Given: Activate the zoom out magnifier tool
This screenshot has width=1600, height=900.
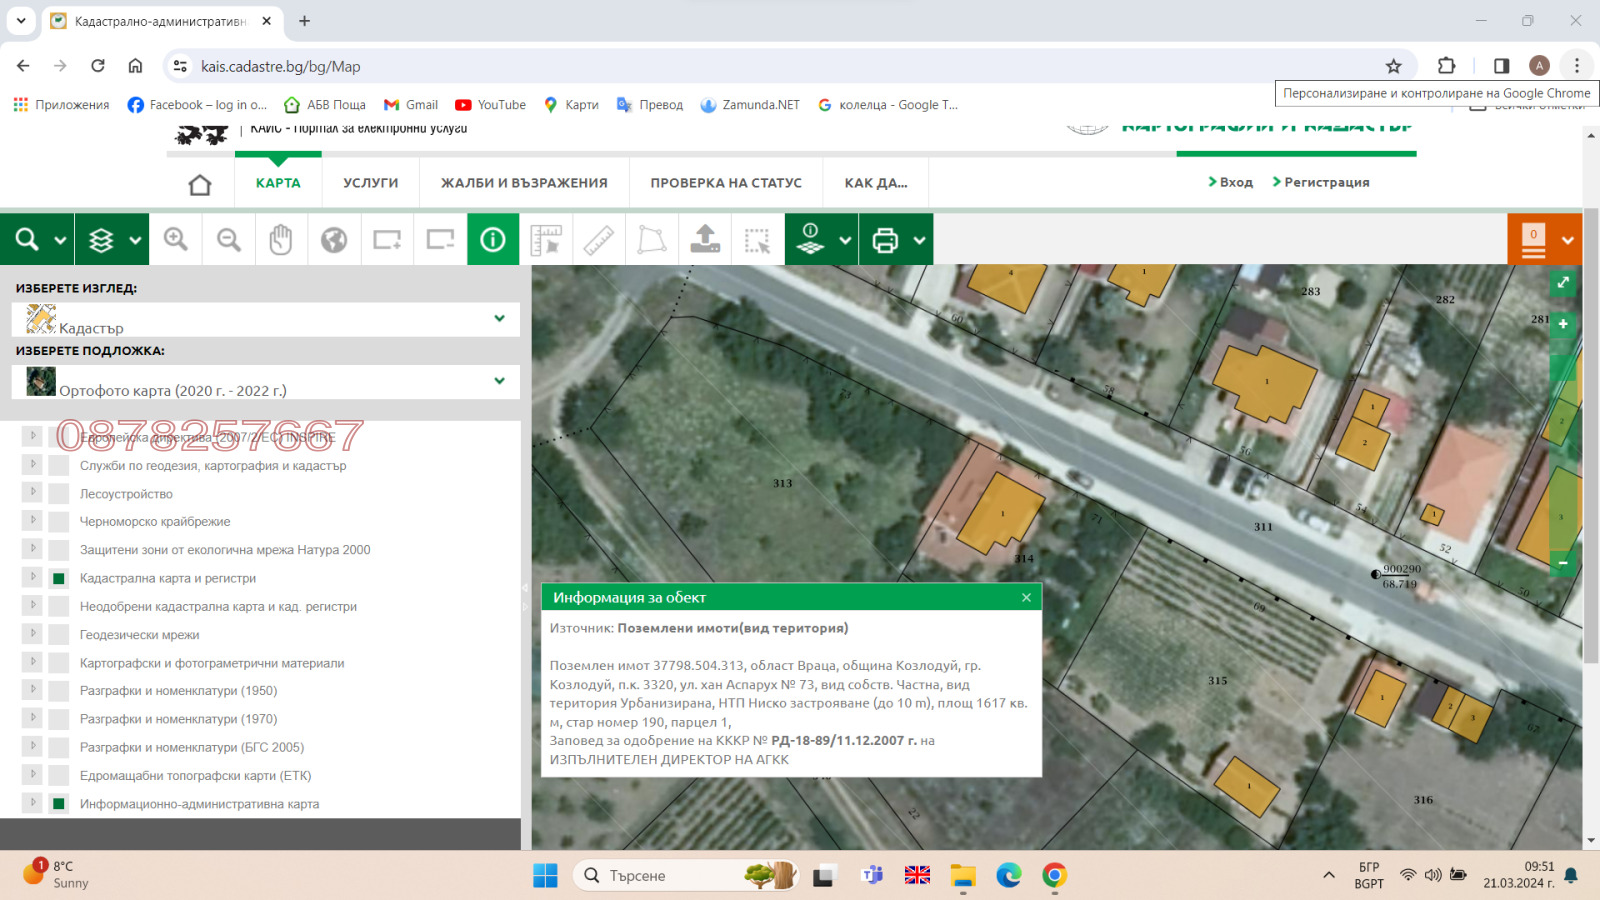Looking at the screenshot, I should coord(228,239).
